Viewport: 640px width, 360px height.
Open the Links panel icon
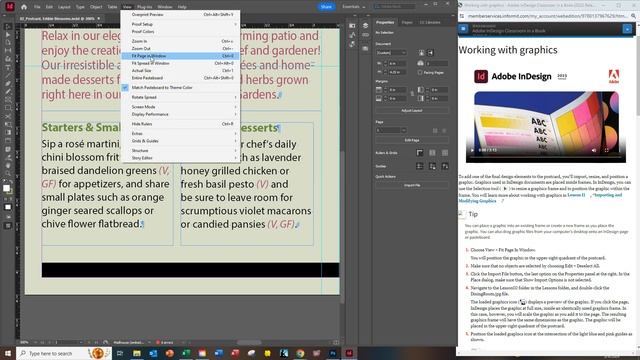point(365,35)
